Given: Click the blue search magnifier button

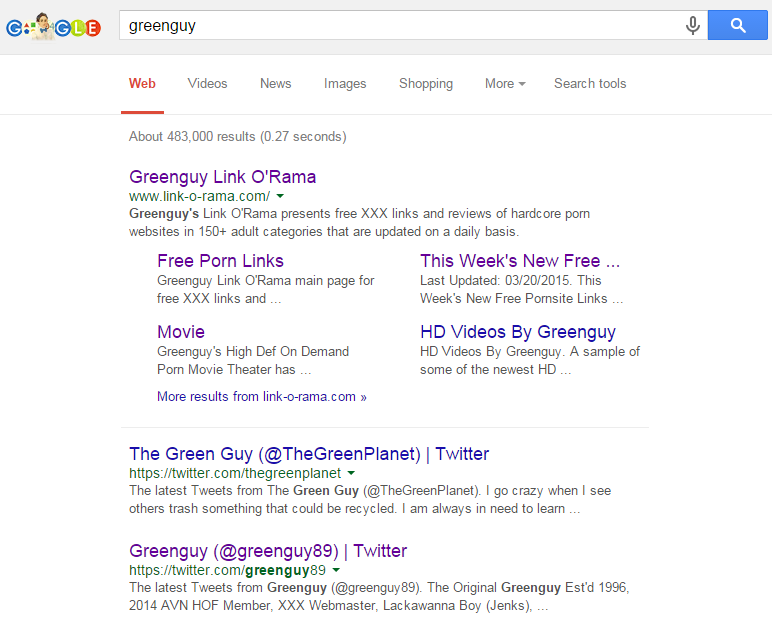Looking at the screenshot, I should pos(738,25).
